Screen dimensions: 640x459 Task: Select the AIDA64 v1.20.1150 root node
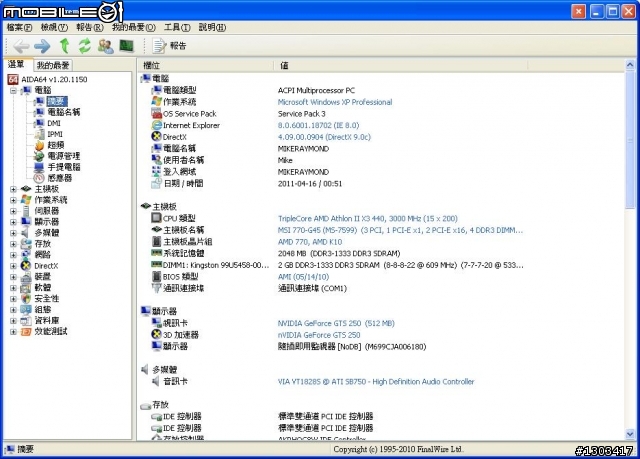[x=54, y=79]
